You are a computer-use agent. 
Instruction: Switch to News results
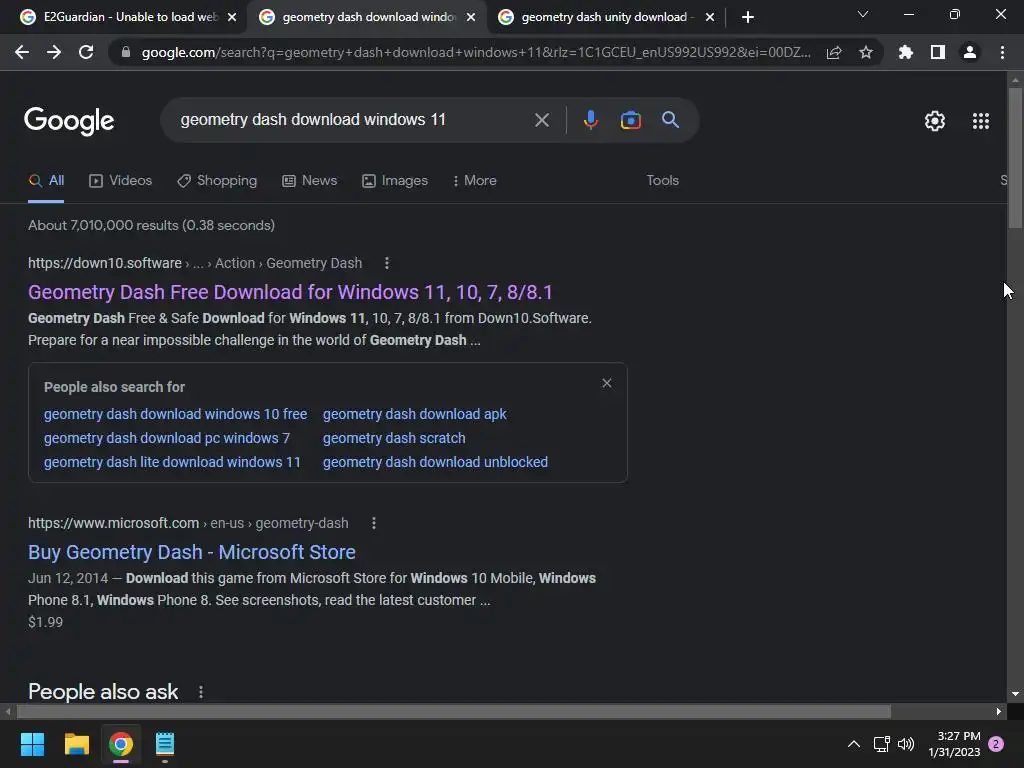(x=310, y=181)
